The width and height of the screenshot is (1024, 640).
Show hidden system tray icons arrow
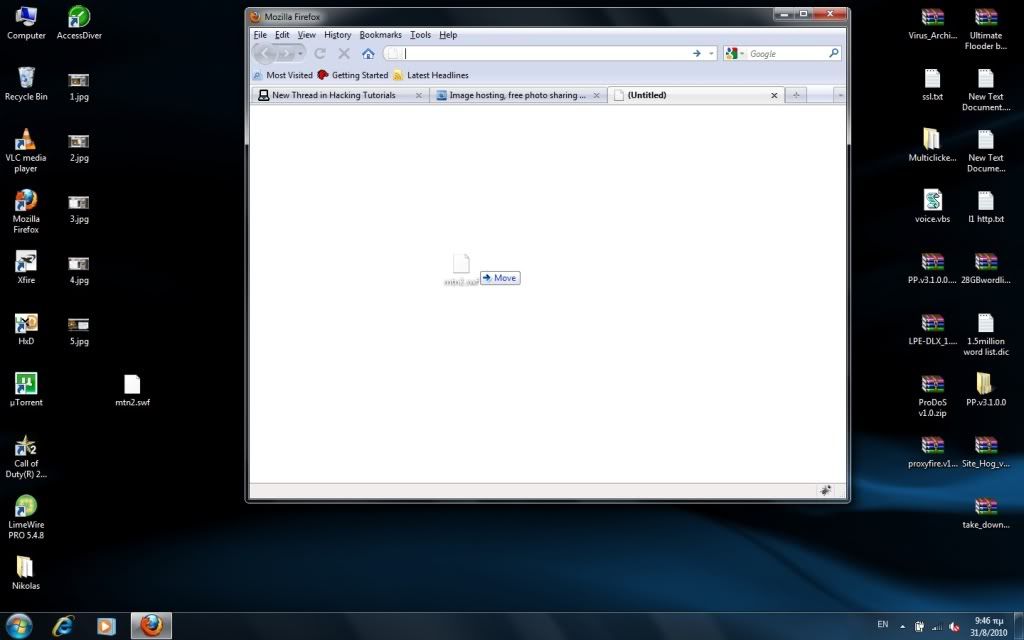pos(903,626)
